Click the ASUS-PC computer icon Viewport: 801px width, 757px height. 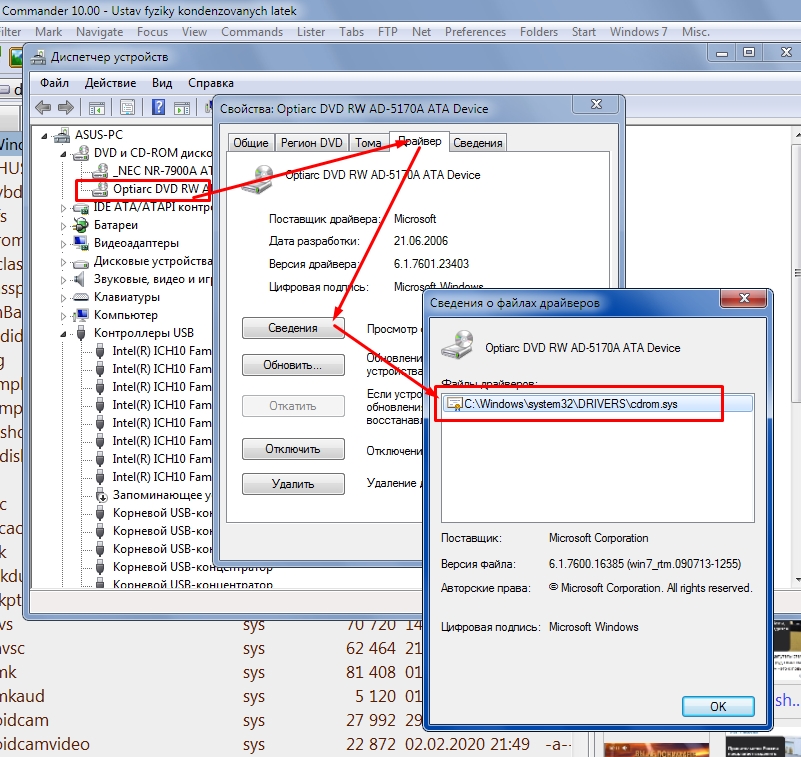click(62, 135)
